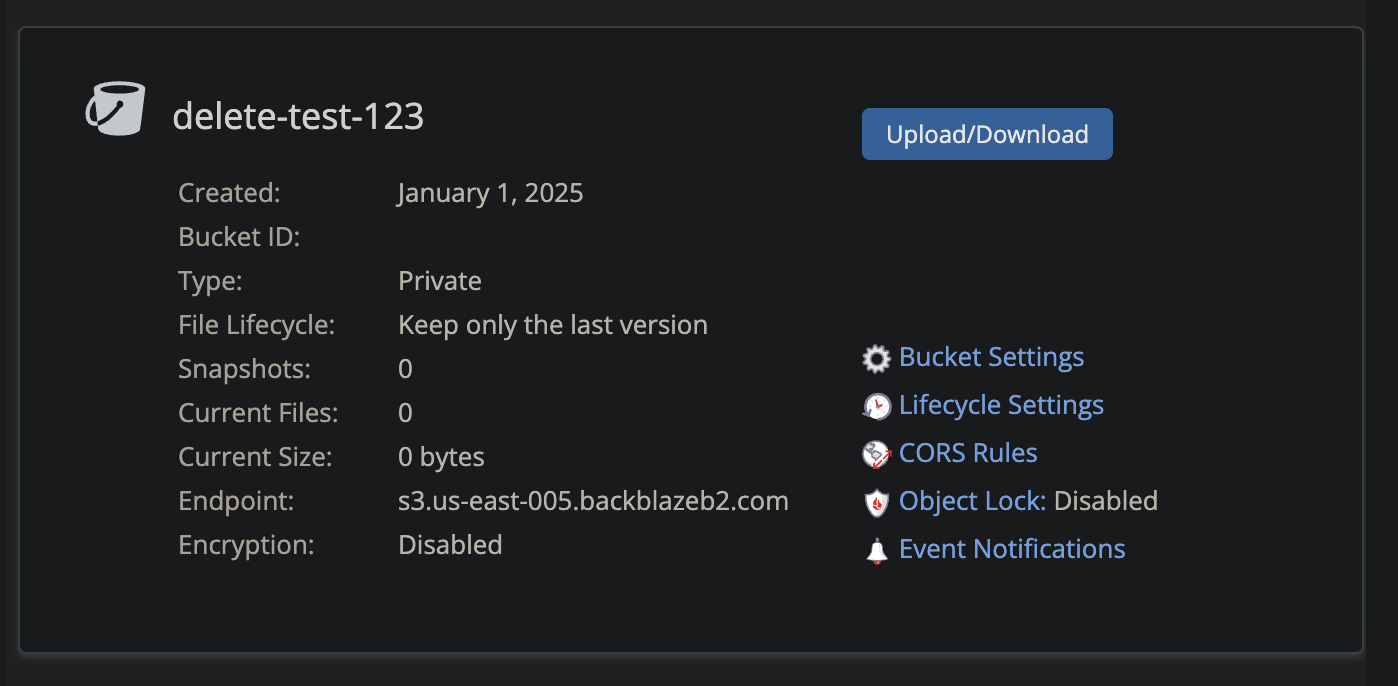Click the Object Lock shield icon

[x=877, y=502]
